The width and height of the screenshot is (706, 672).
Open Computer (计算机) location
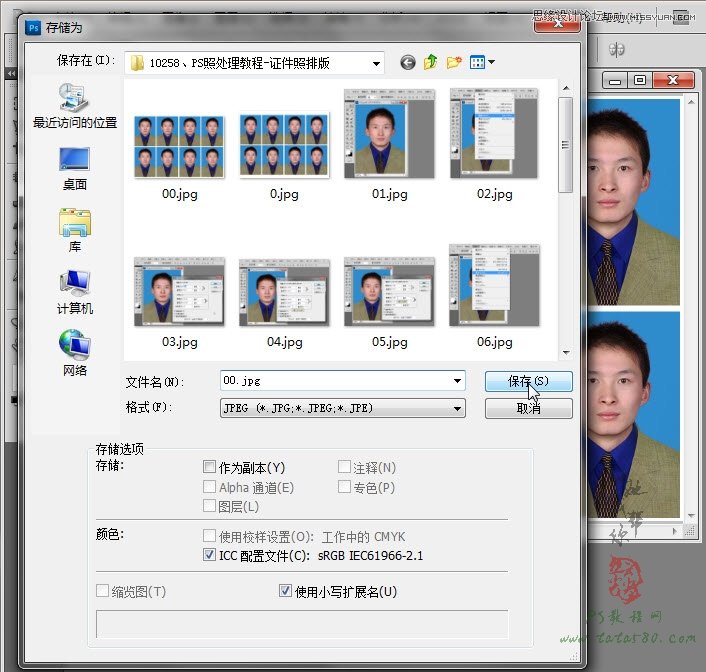pos(75,293)
